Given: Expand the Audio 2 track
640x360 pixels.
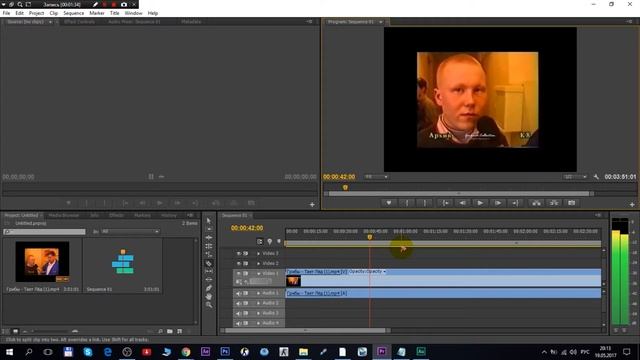Looking at the screenshot, I should [258, 303].
